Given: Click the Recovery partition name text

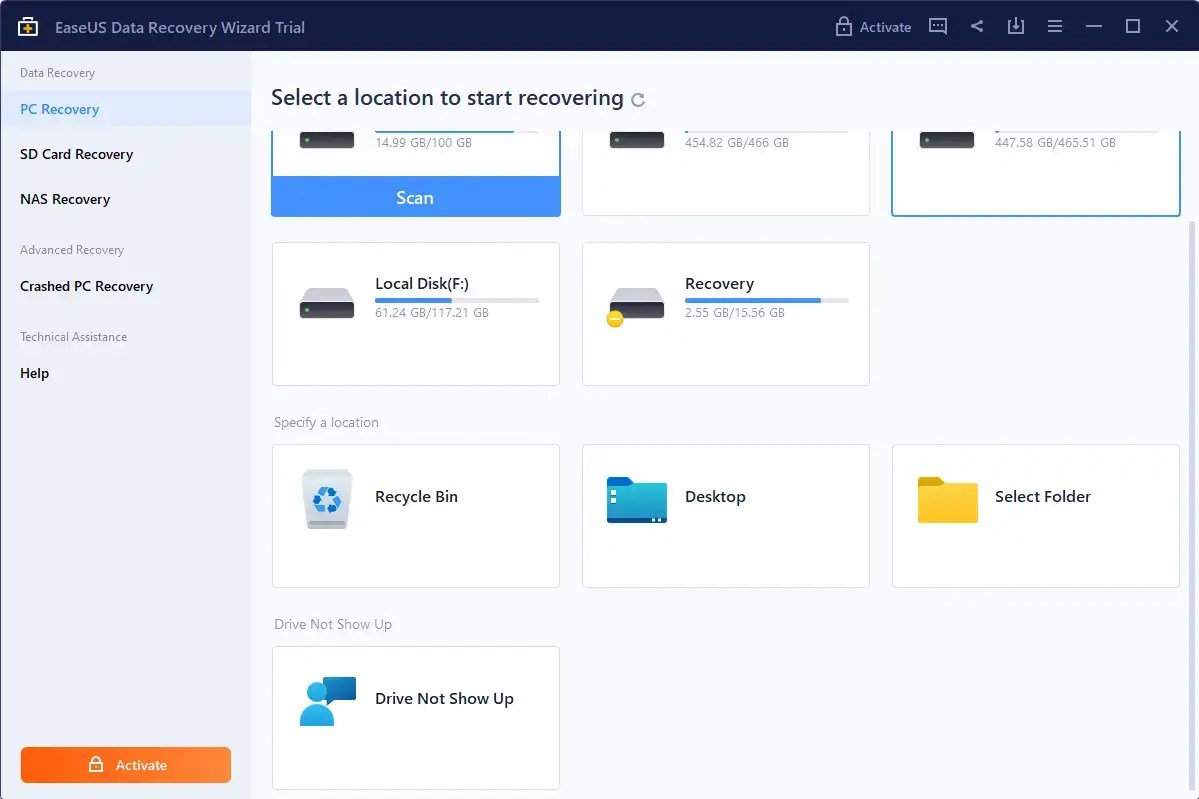Looking at the screenshot, I should [x=720, y=284].
